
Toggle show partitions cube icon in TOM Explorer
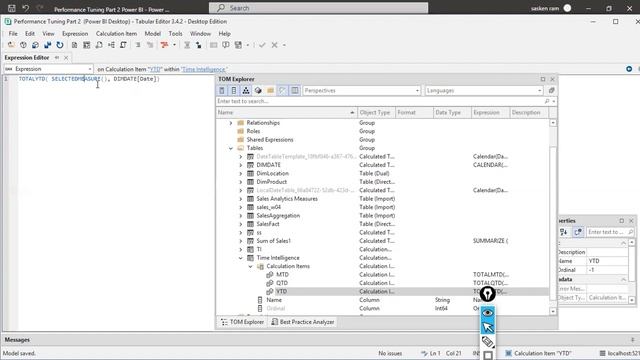(258, 91)
